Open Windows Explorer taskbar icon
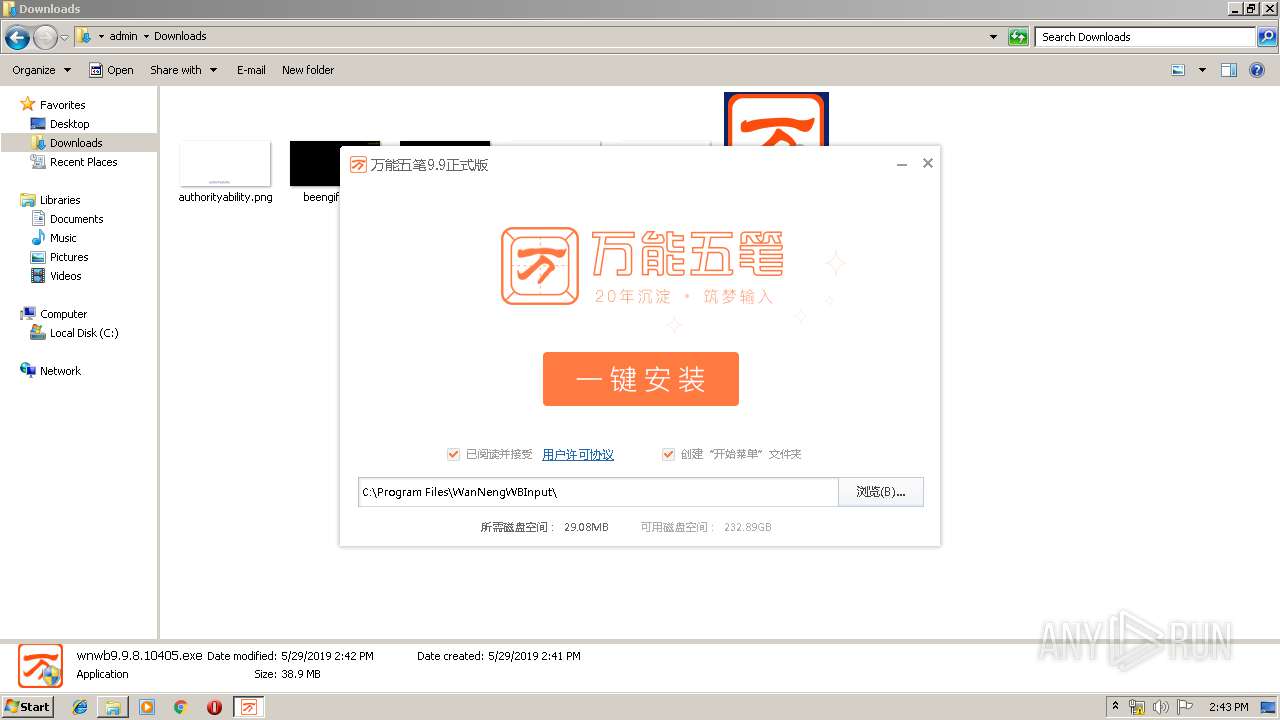Image resolution: width=1280 pixels, height=720 pixels. (x=113, y=707)
